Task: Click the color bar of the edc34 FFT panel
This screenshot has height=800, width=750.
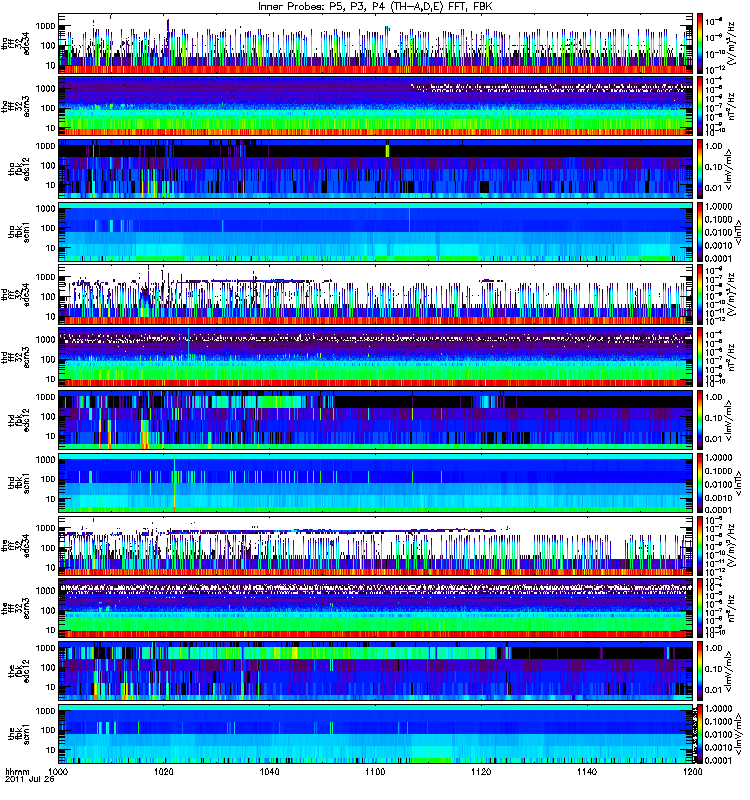Action: (701, 546)
